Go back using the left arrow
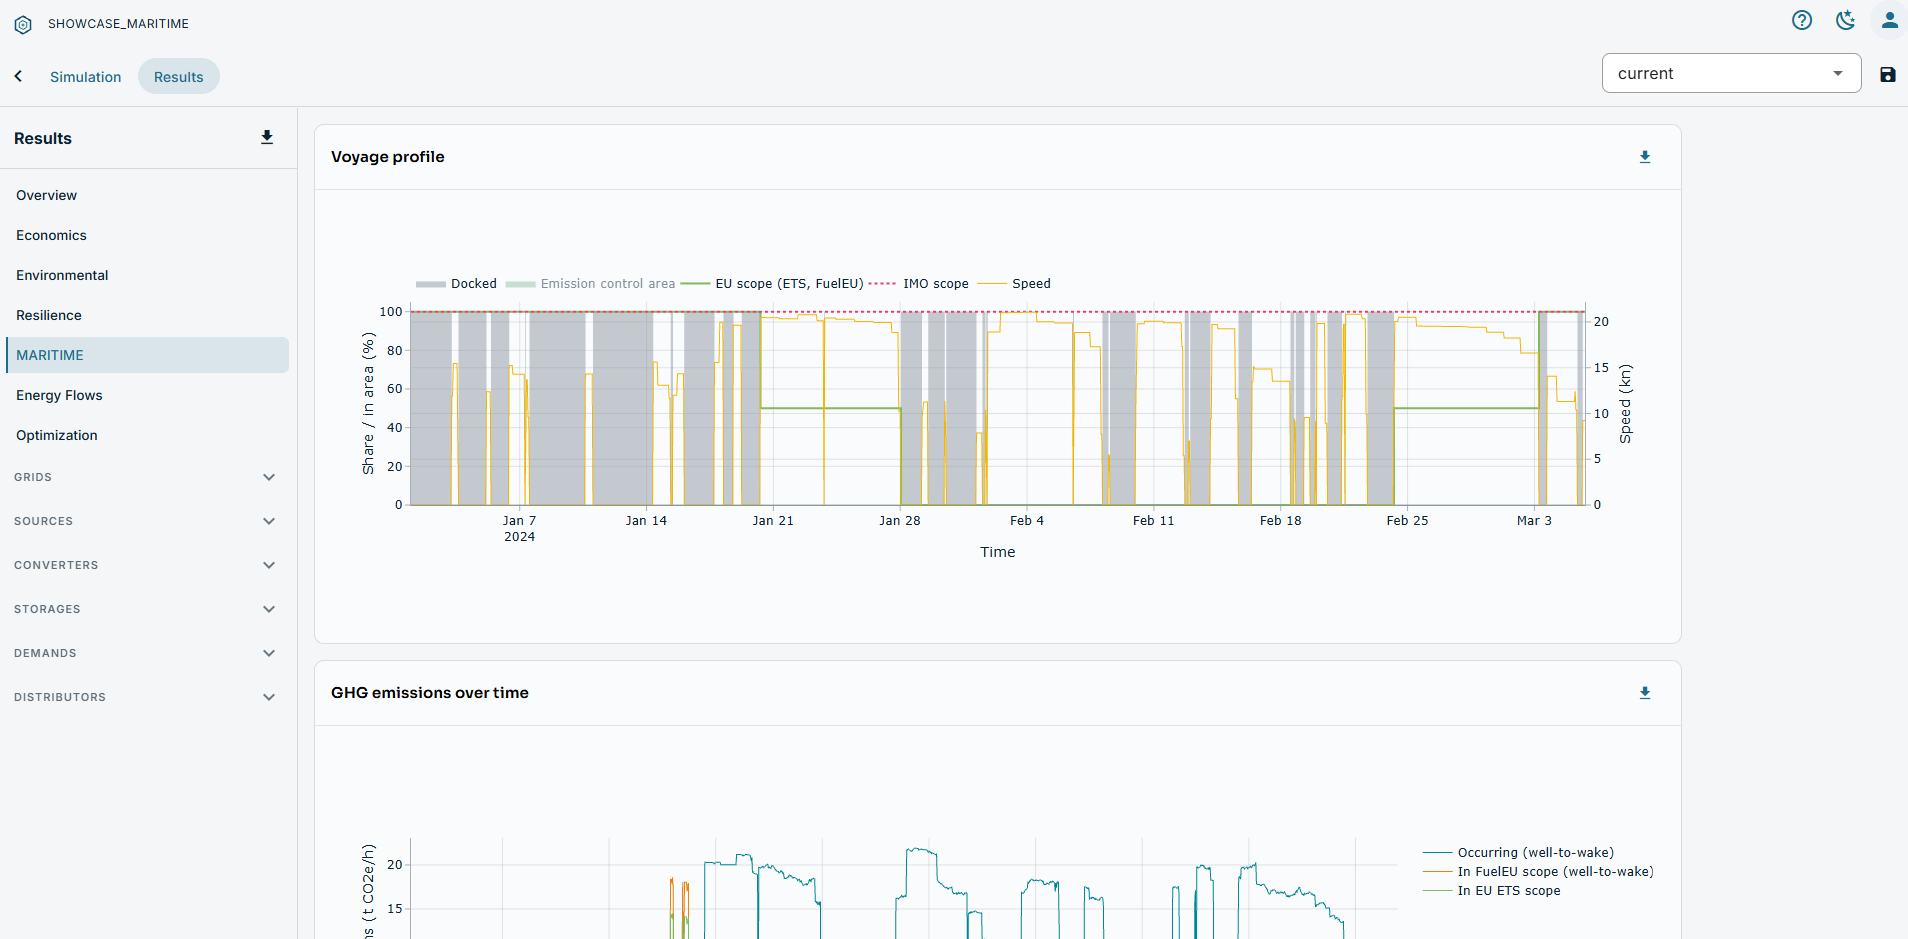1908x939 pixels. pos(18,76)
